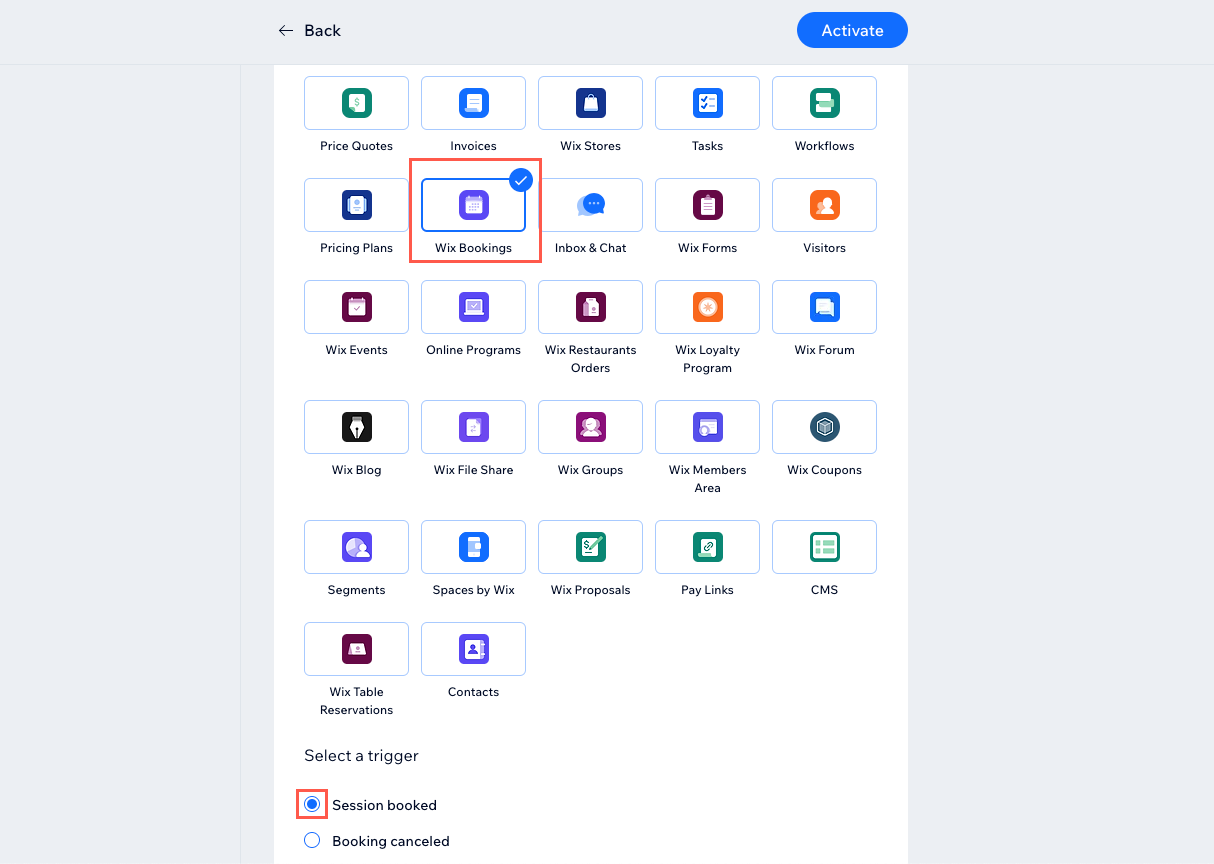The width and height of the screenshot is (1214, 864).
Task: Select the Wix Restaurants Orders icon
Action: click(590, 306)
